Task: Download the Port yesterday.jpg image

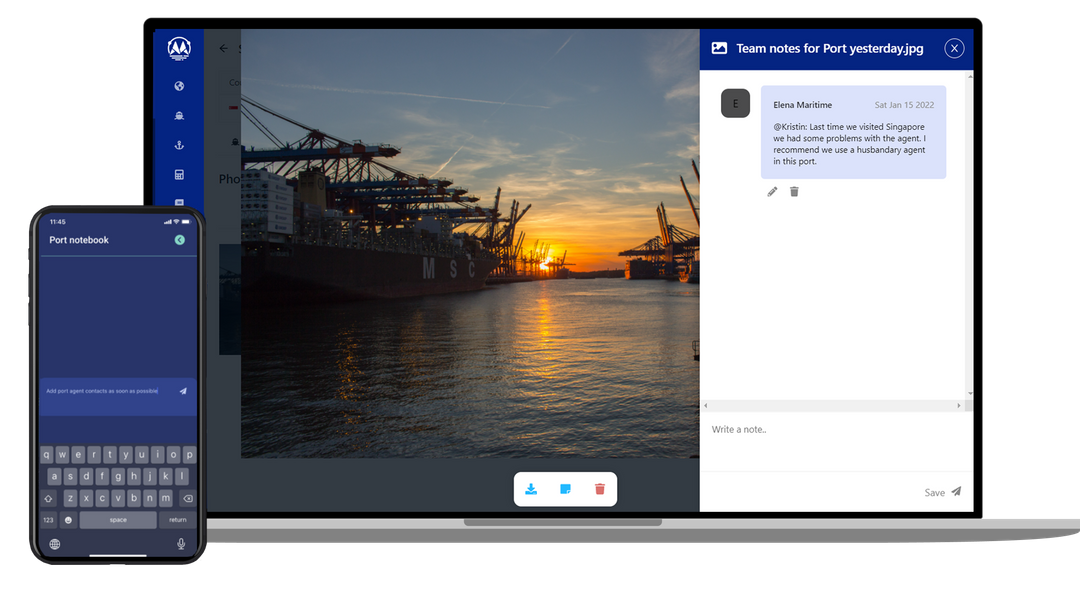Action: [531, 489]
